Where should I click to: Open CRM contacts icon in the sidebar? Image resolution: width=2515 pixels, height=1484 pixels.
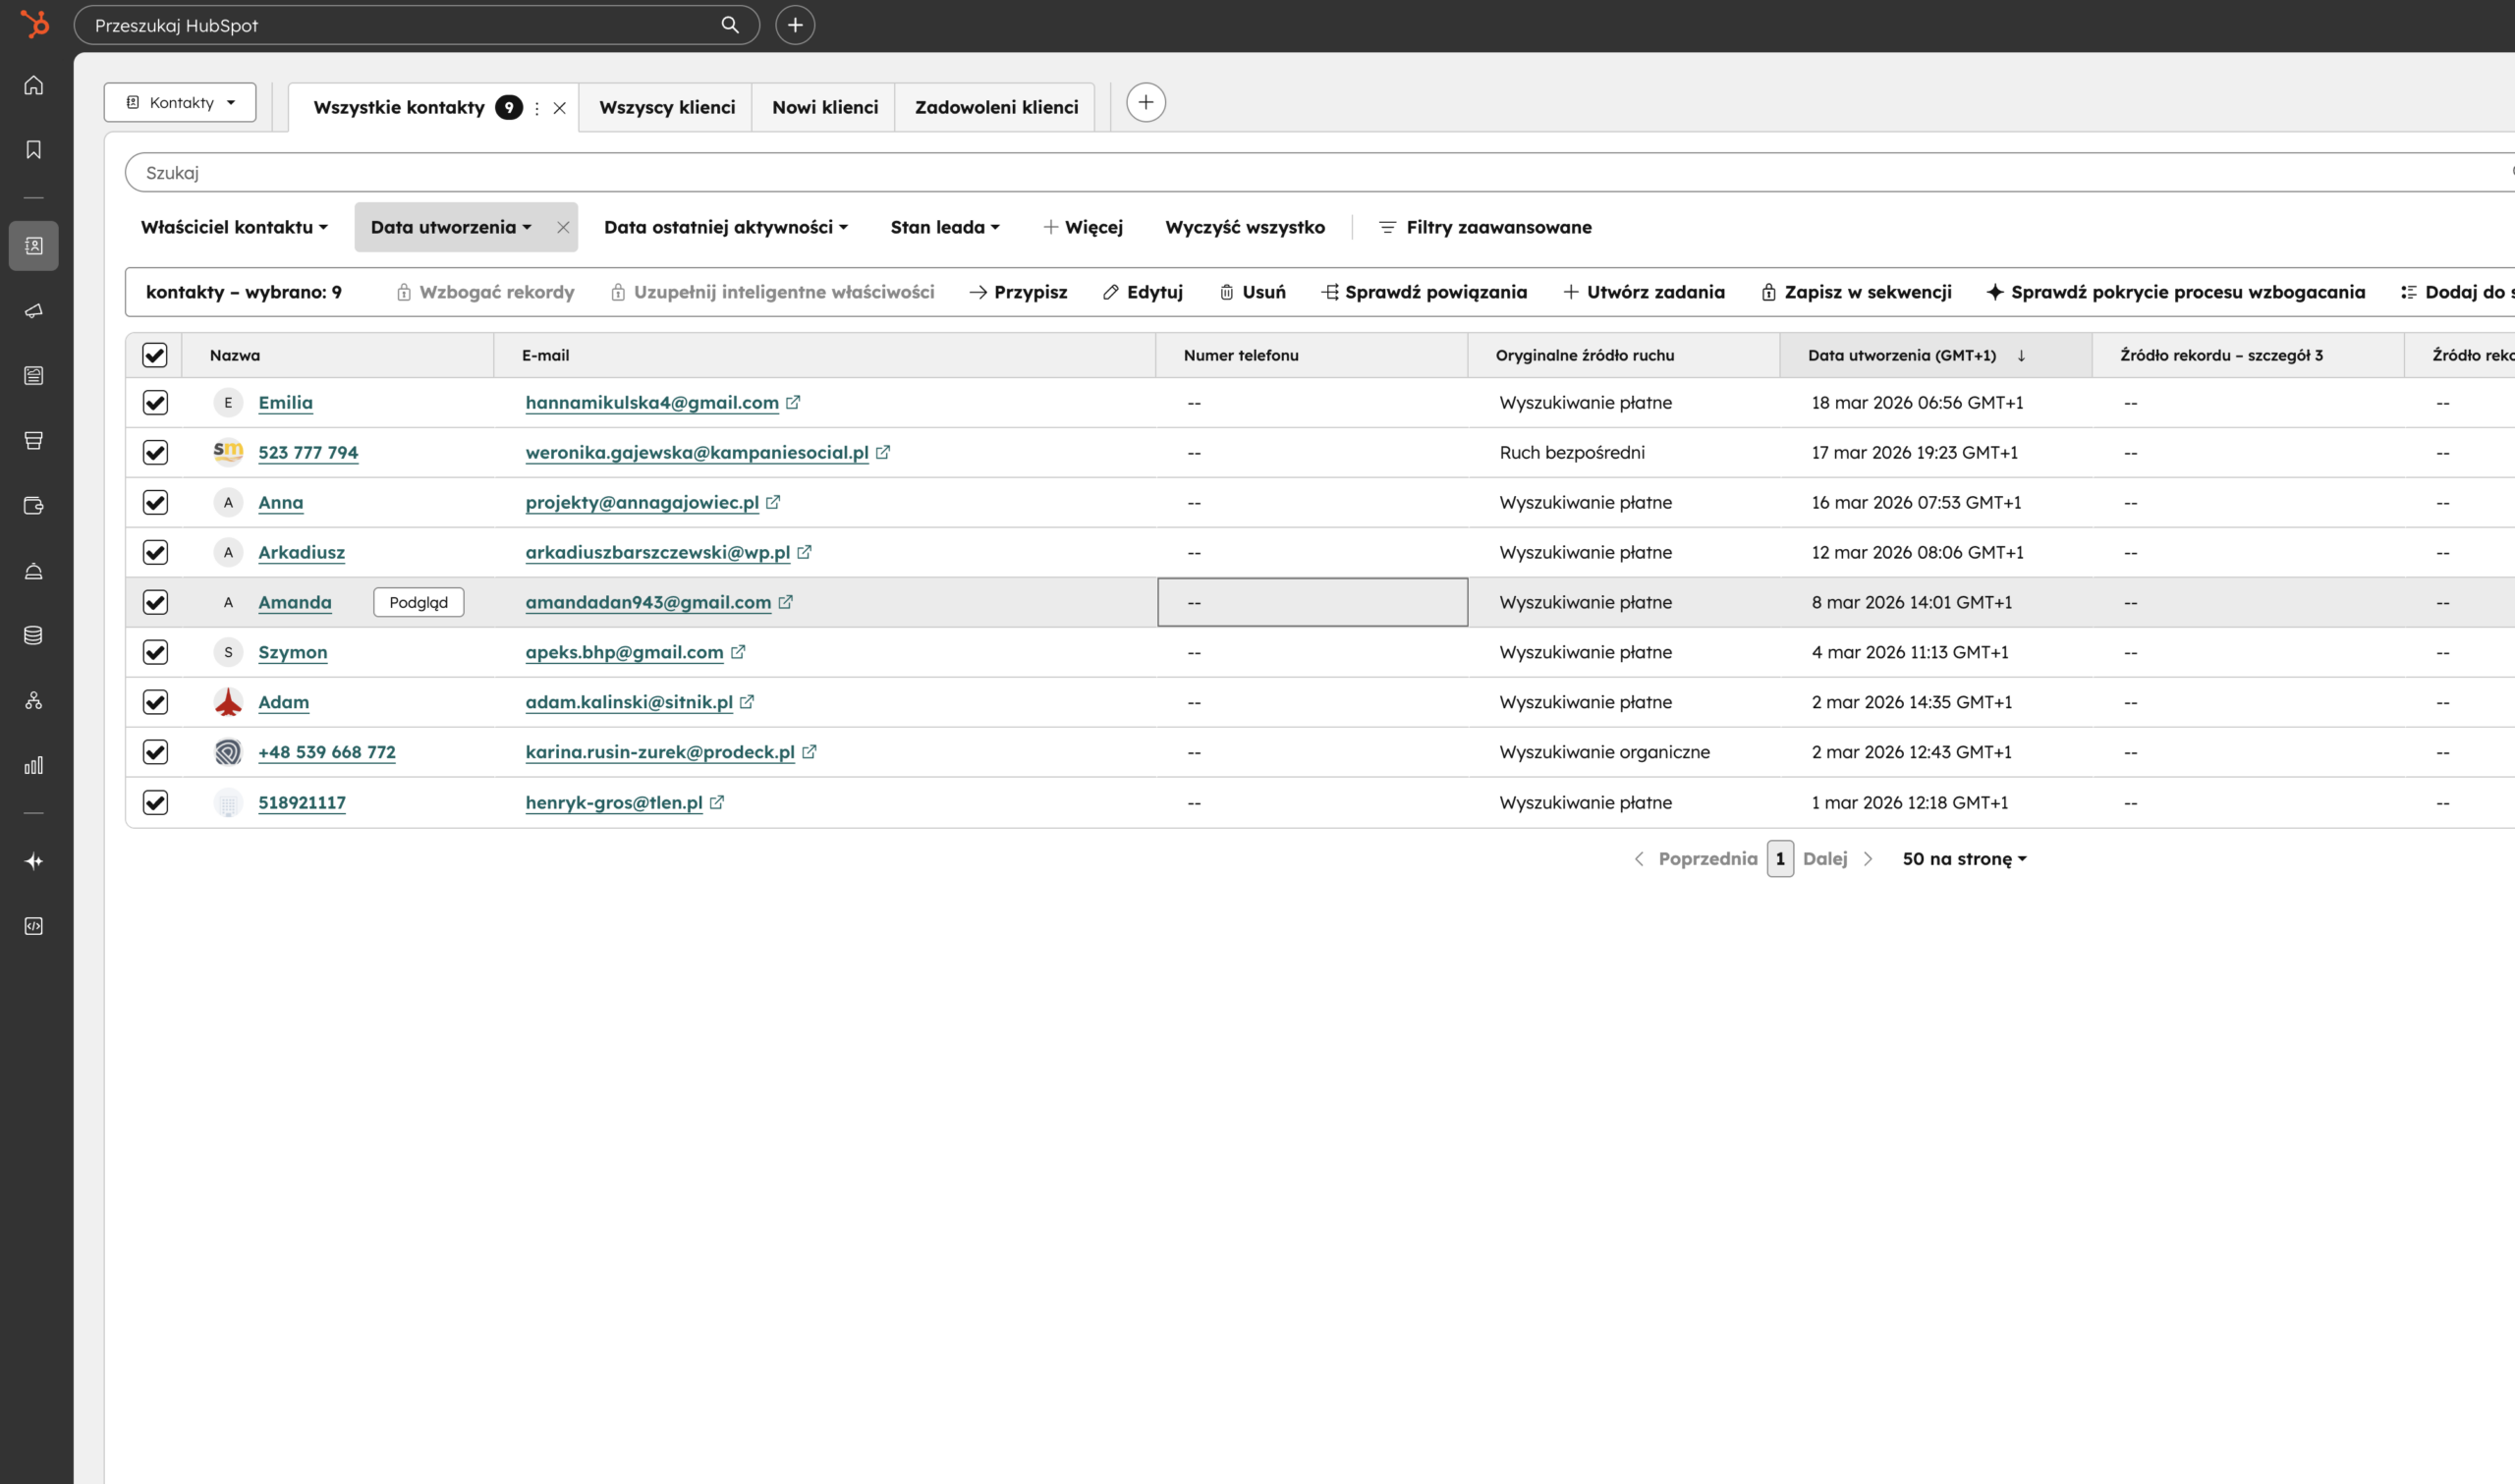tap(34, 246)
